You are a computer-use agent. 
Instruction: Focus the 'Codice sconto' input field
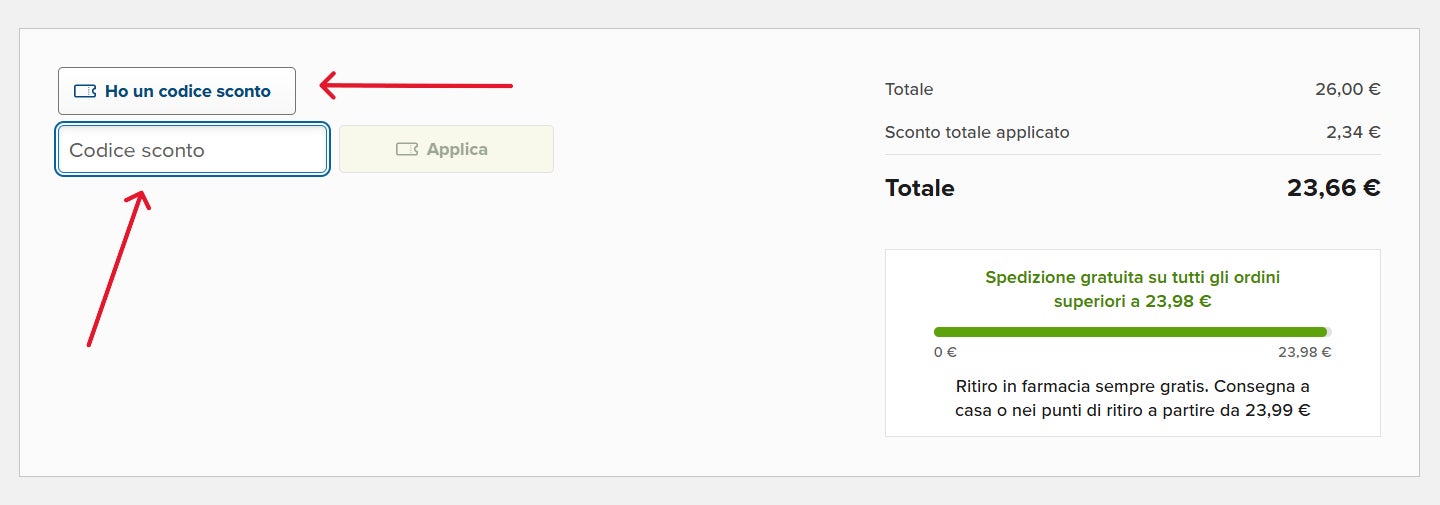click(x=192, y=150)
